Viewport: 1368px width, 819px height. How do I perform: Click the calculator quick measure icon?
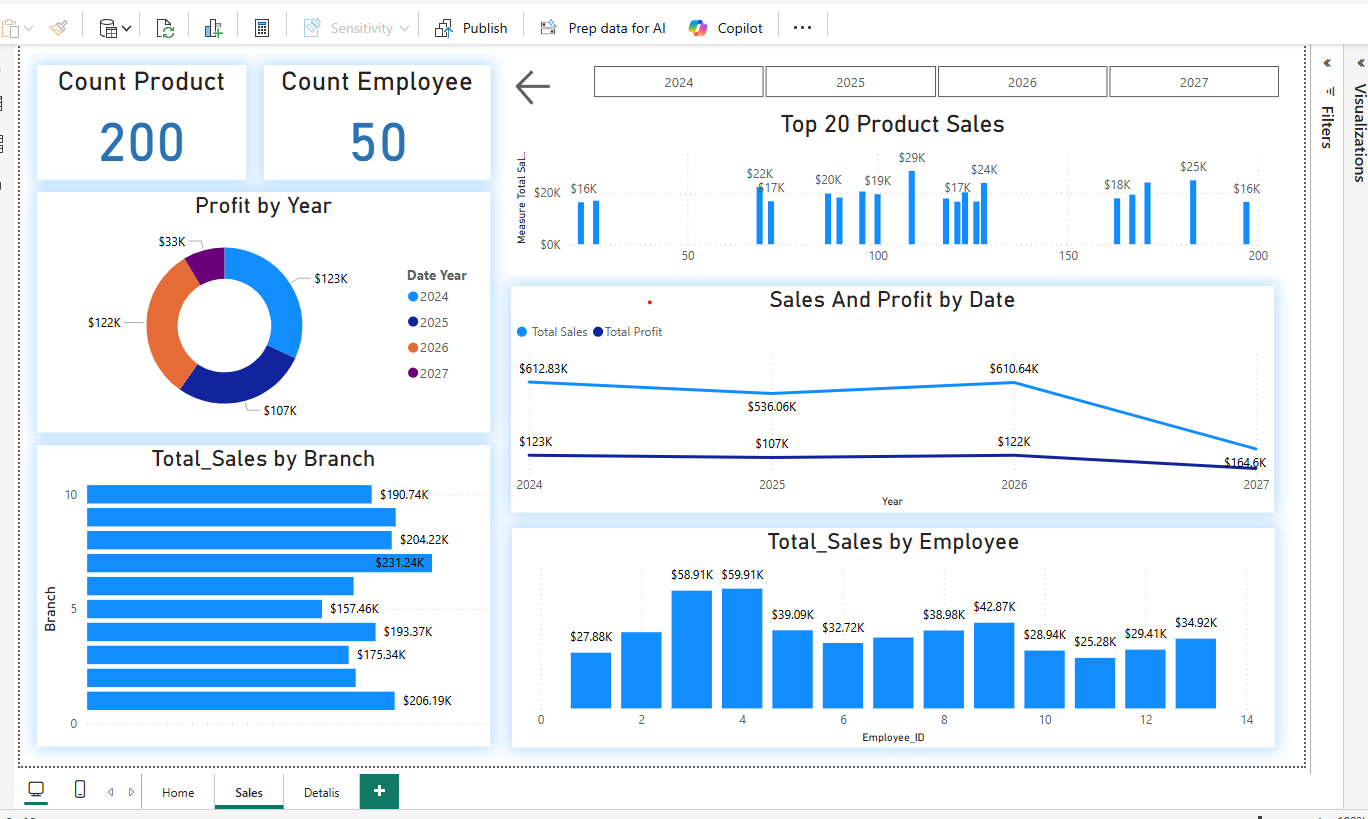pyautogui.click(x=262, y=28)
